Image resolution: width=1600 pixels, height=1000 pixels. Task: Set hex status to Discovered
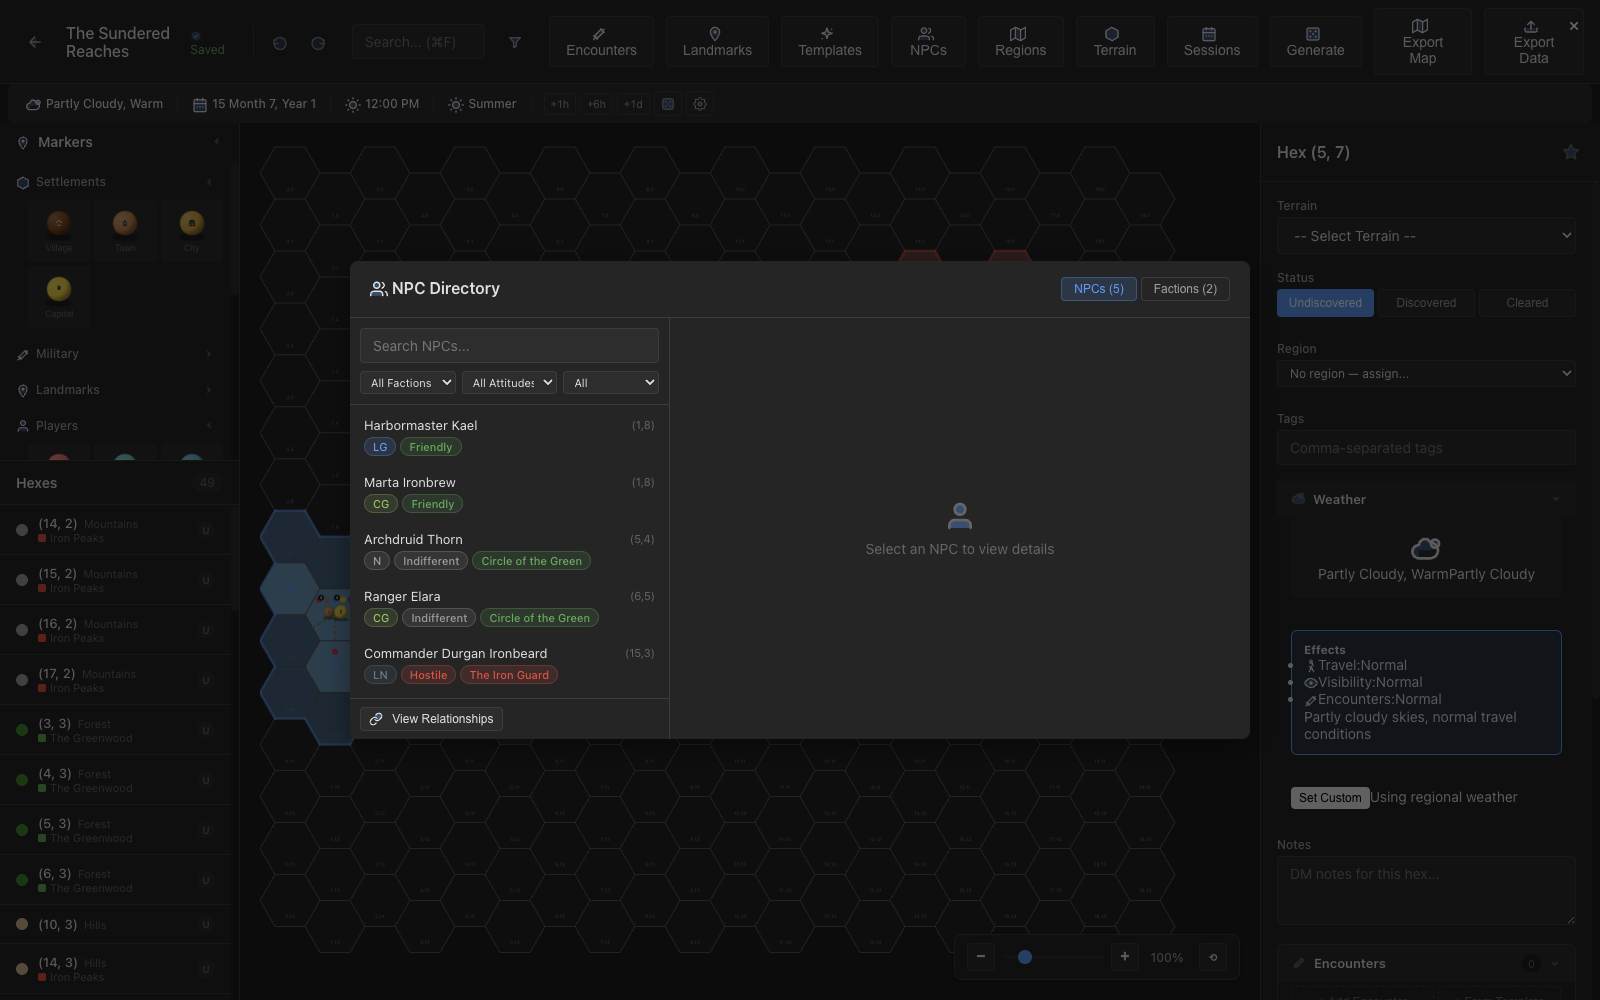(1426, 303)
